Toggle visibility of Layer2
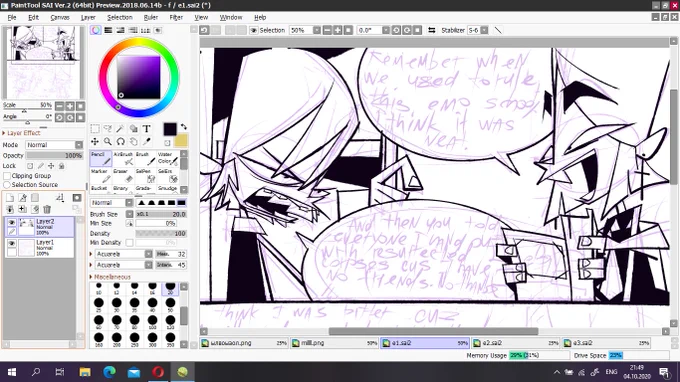The image size is (680, 382). [x=12, y=222]
